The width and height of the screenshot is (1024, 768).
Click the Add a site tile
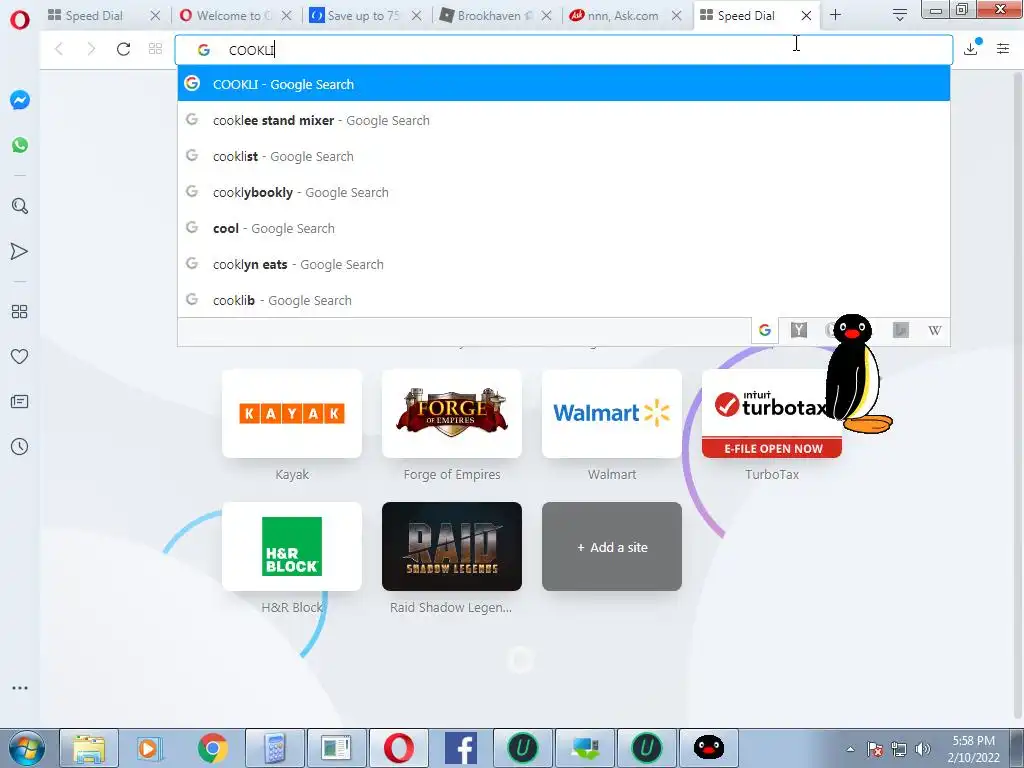[612, 547]
